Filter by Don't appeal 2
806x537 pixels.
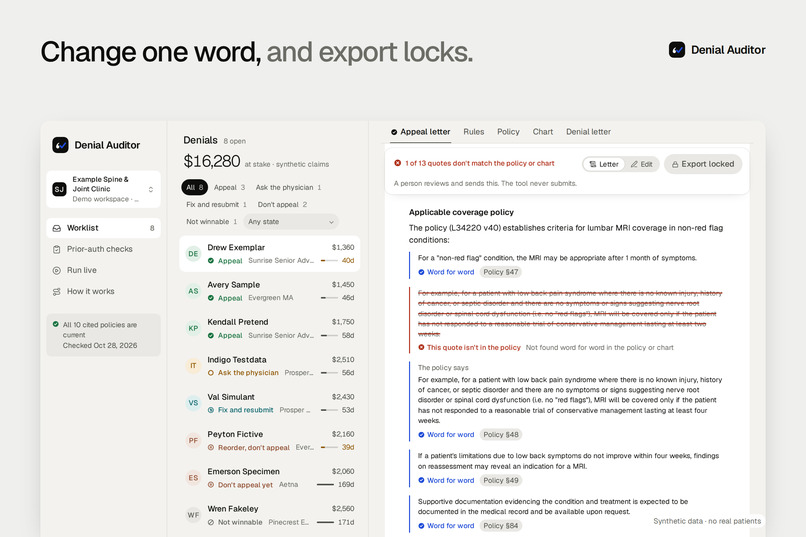pyautogui.click(x=282, y=205)
